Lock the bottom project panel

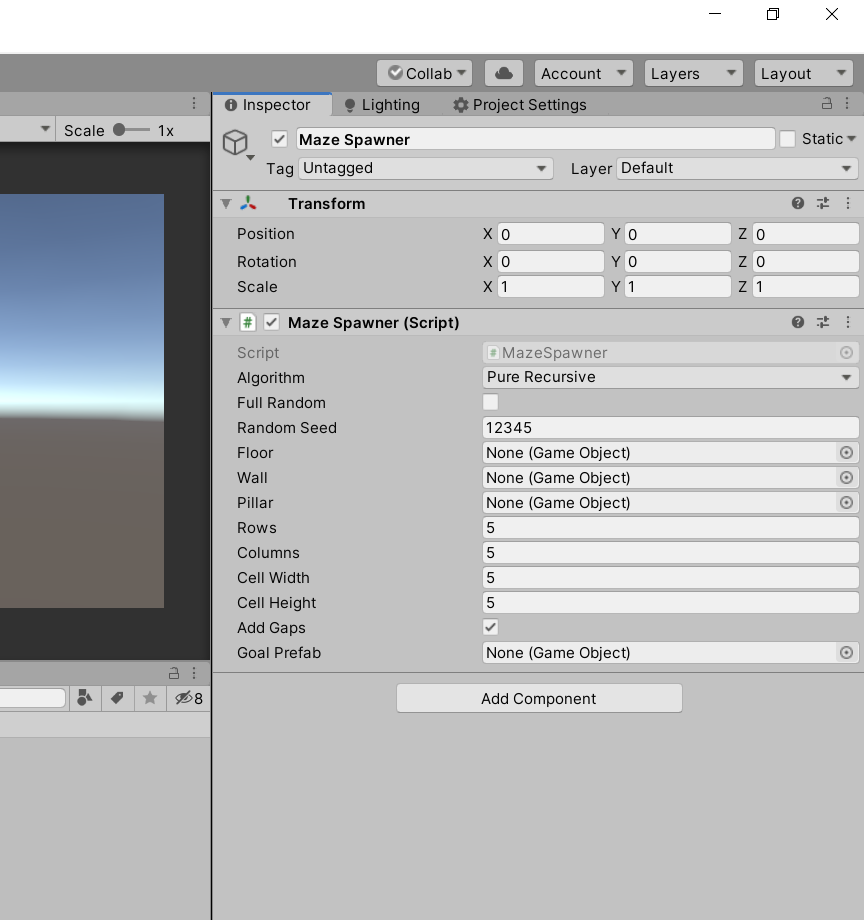point(174,673)
